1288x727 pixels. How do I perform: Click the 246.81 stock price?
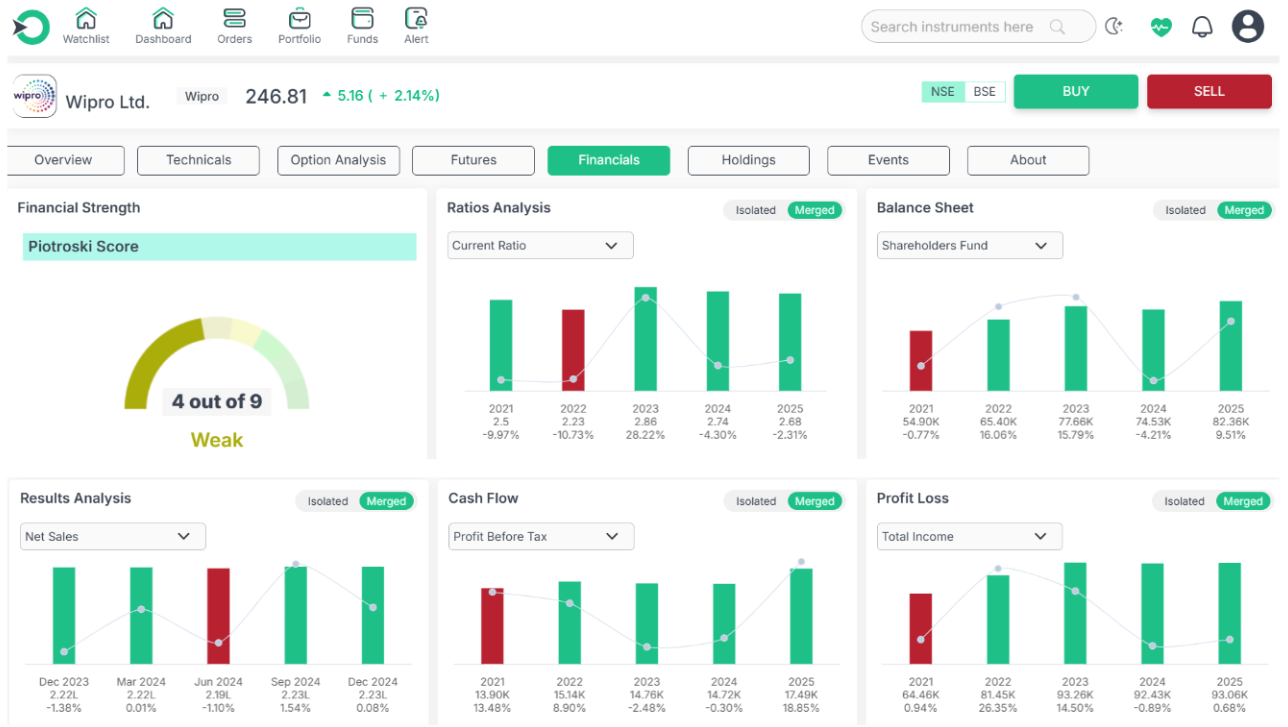pos(276,96)
